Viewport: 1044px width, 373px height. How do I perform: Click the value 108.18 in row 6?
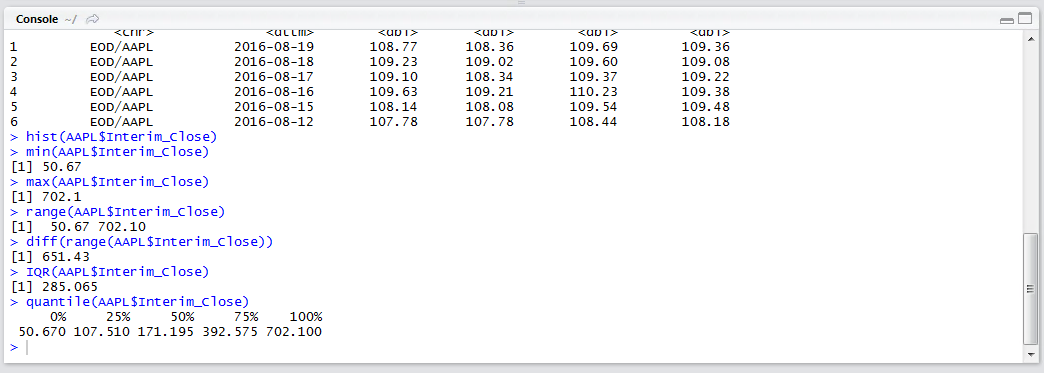point(706,122)
